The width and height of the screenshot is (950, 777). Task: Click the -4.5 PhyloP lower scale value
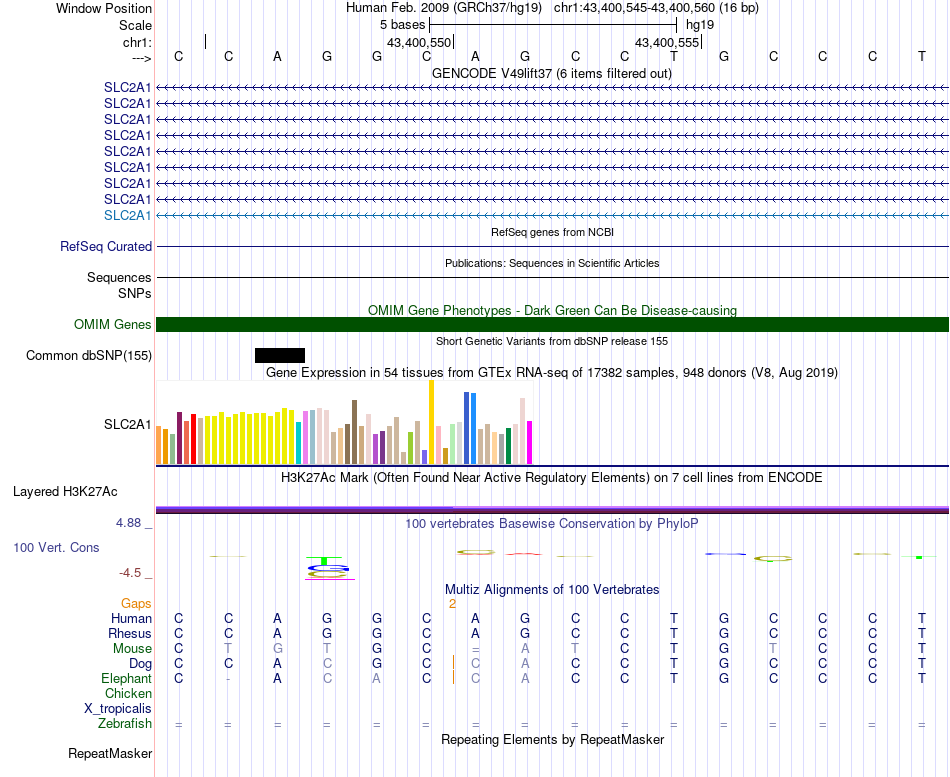tap(130, 573)
